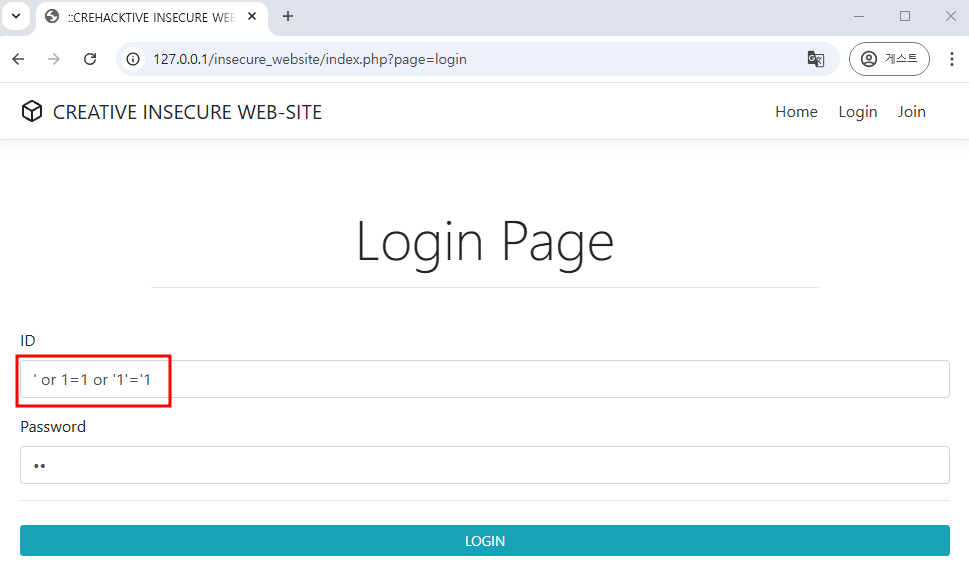Focus the Password input field
The width and height of the screenshot is (969, 584).
pos(484,465)
